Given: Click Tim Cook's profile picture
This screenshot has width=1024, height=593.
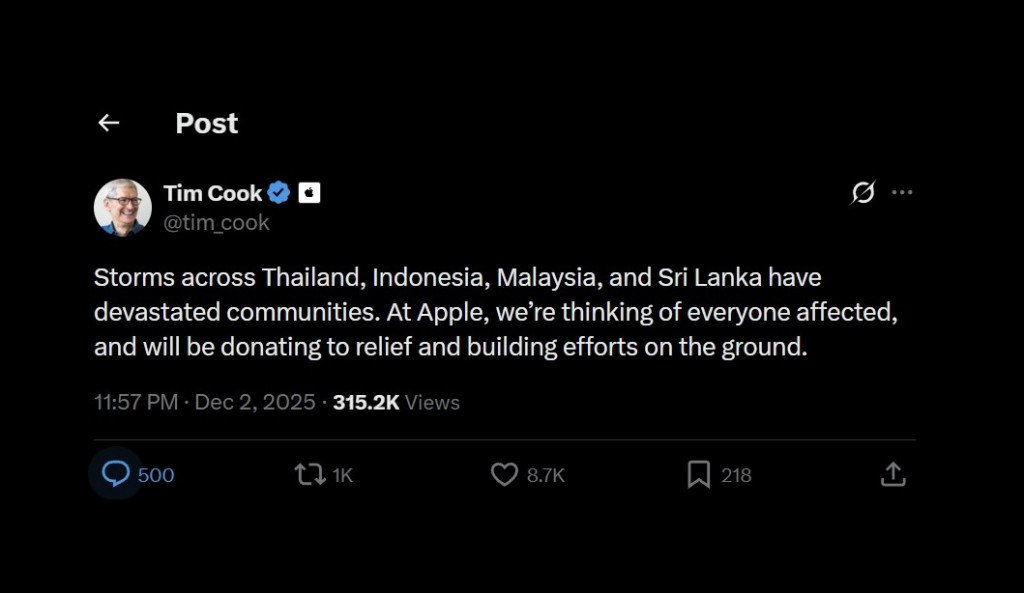Looking at the screenshot, I should pyautogui.click(x=121, y=205).
